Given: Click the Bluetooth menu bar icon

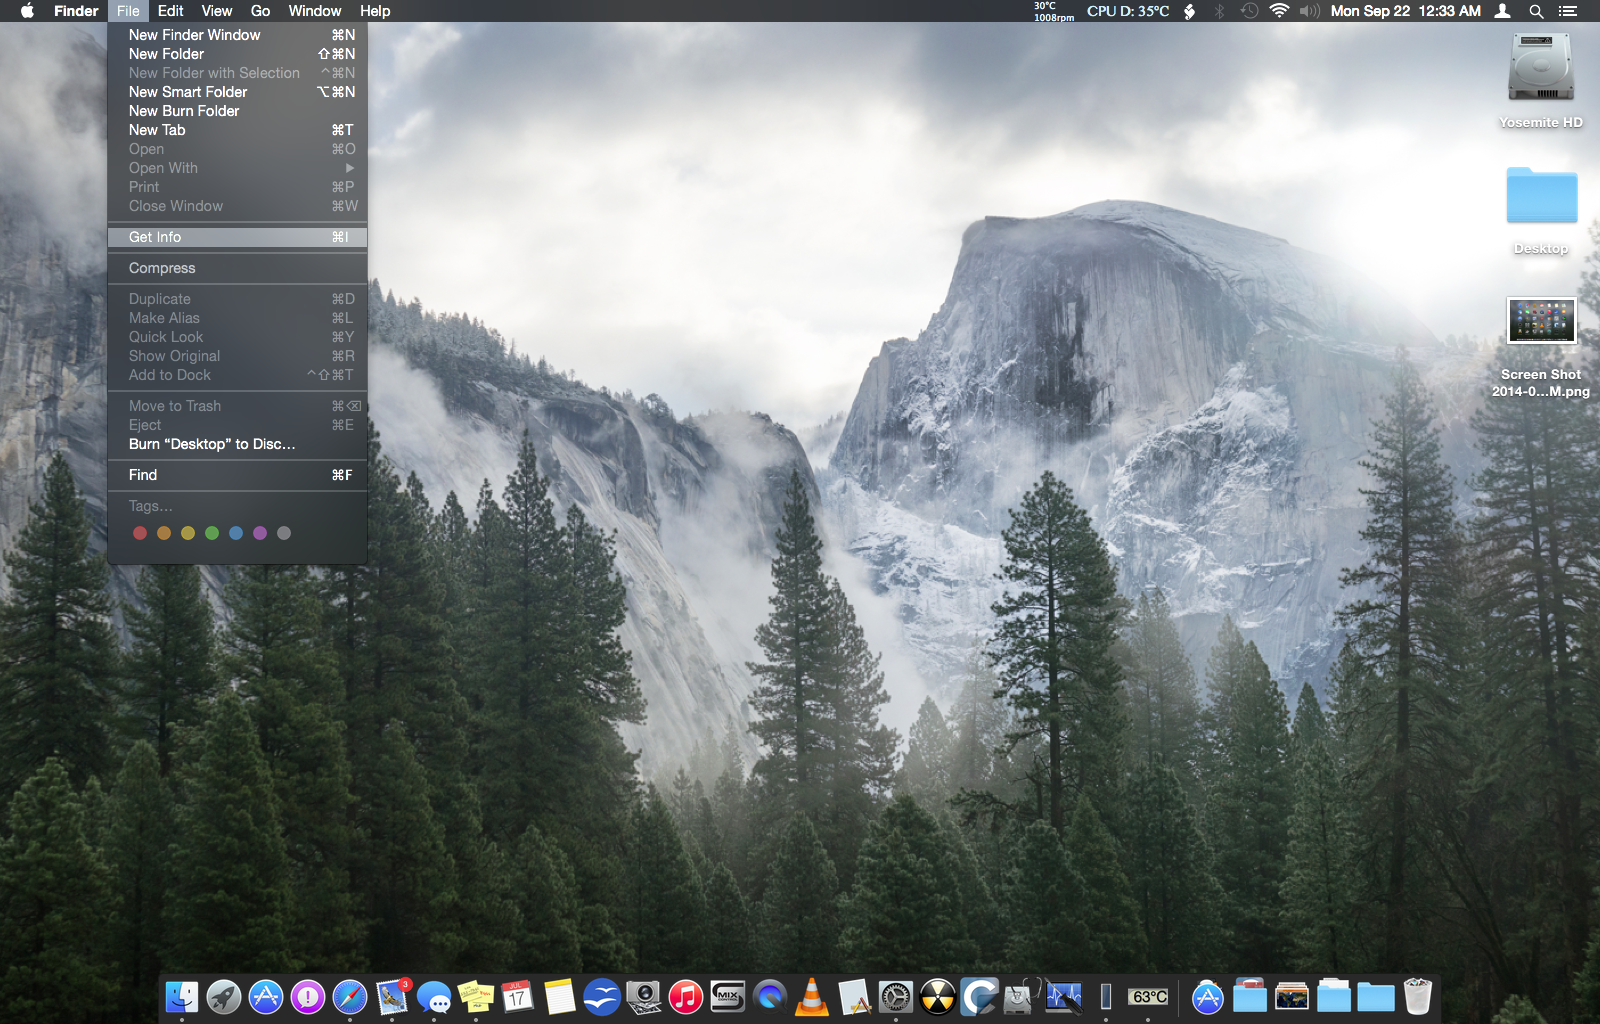Looking at the screenshot, I should [1219, 11].
